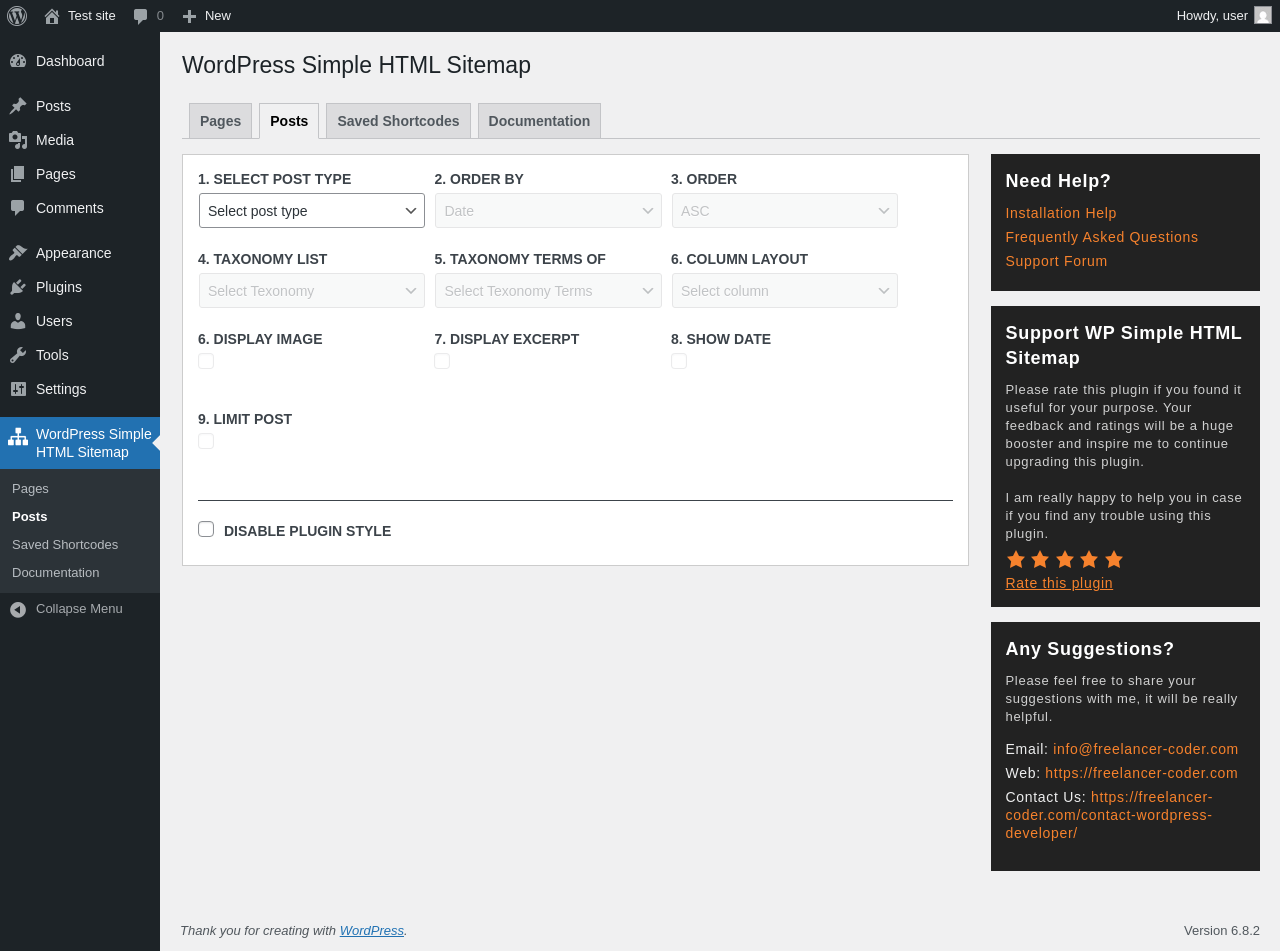Screen dimensions: 1280x951
Task: Click the Collapse Menu arrow icon
Action: pyautogui.click(x=18, y=609)
